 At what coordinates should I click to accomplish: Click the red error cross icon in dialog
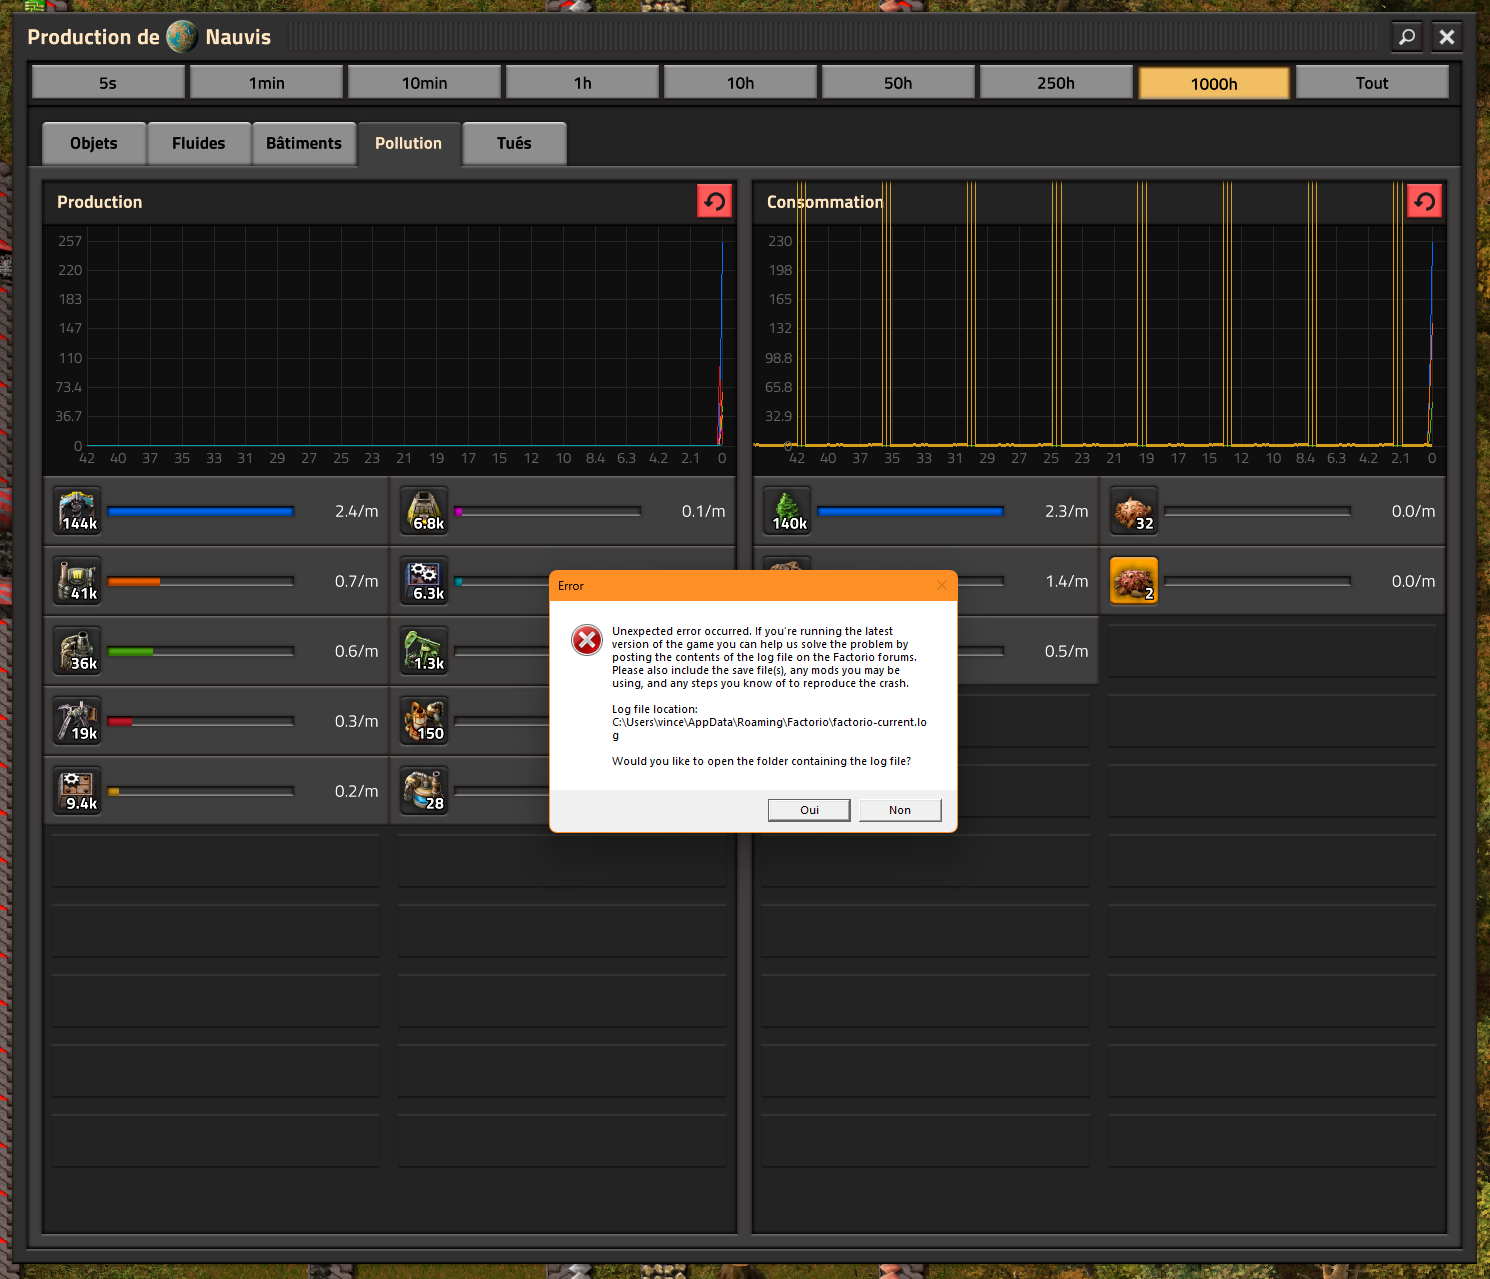coord(587,640)
